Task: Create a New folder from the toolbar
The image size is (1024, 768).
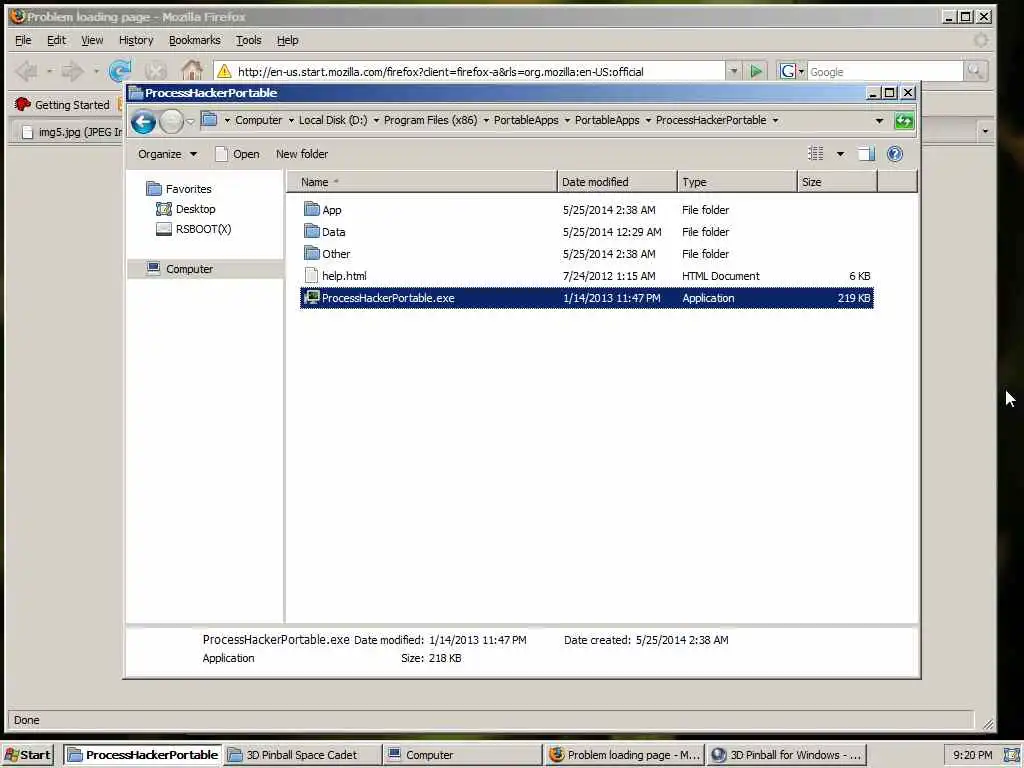Action: pos(302,154)
